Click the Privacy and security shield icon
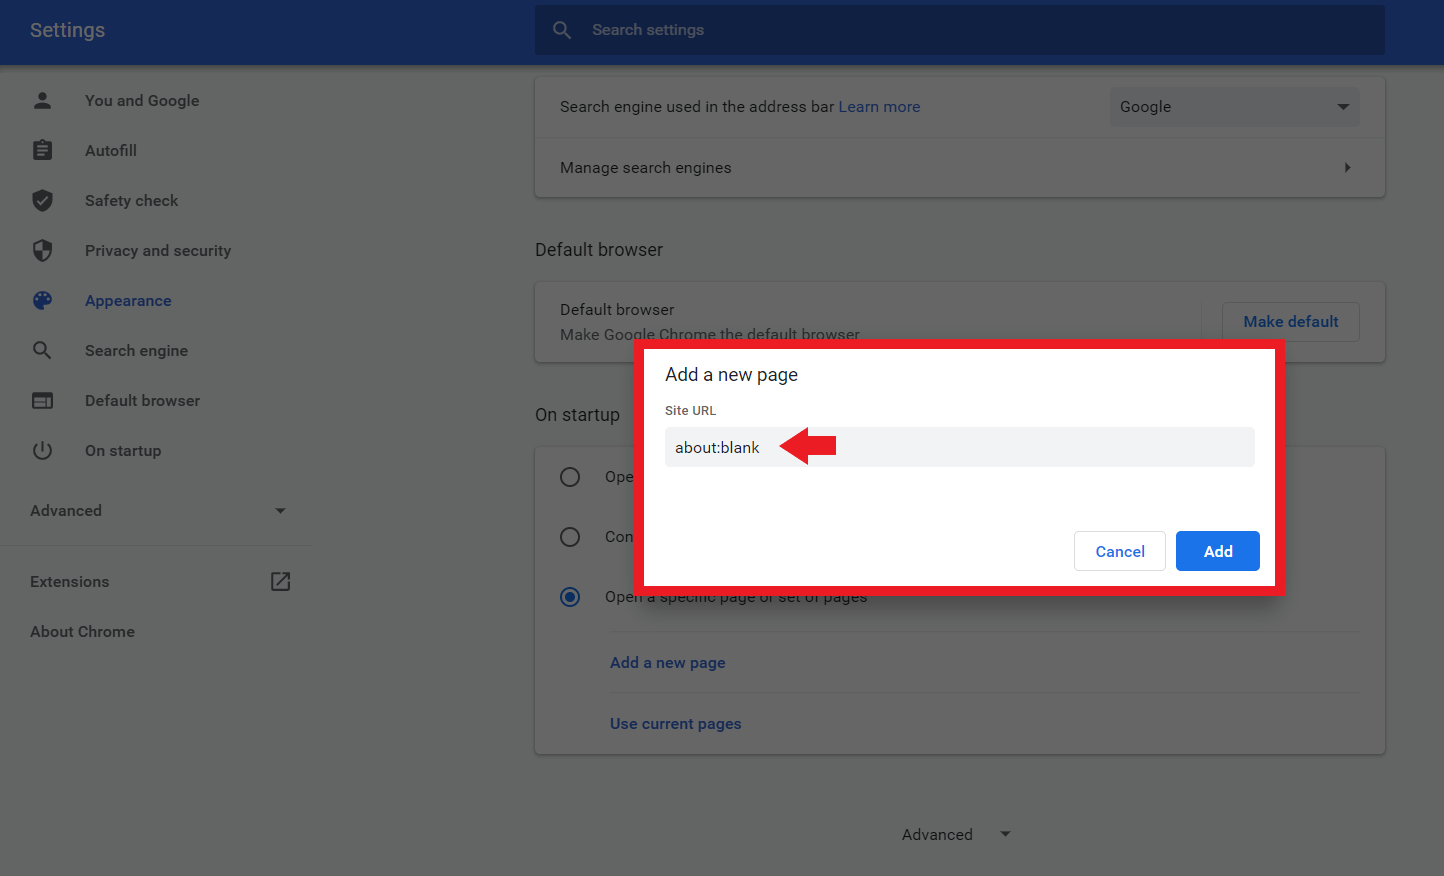The height and width of the screenshot is (876, 1444). click(x=42, y=250)
